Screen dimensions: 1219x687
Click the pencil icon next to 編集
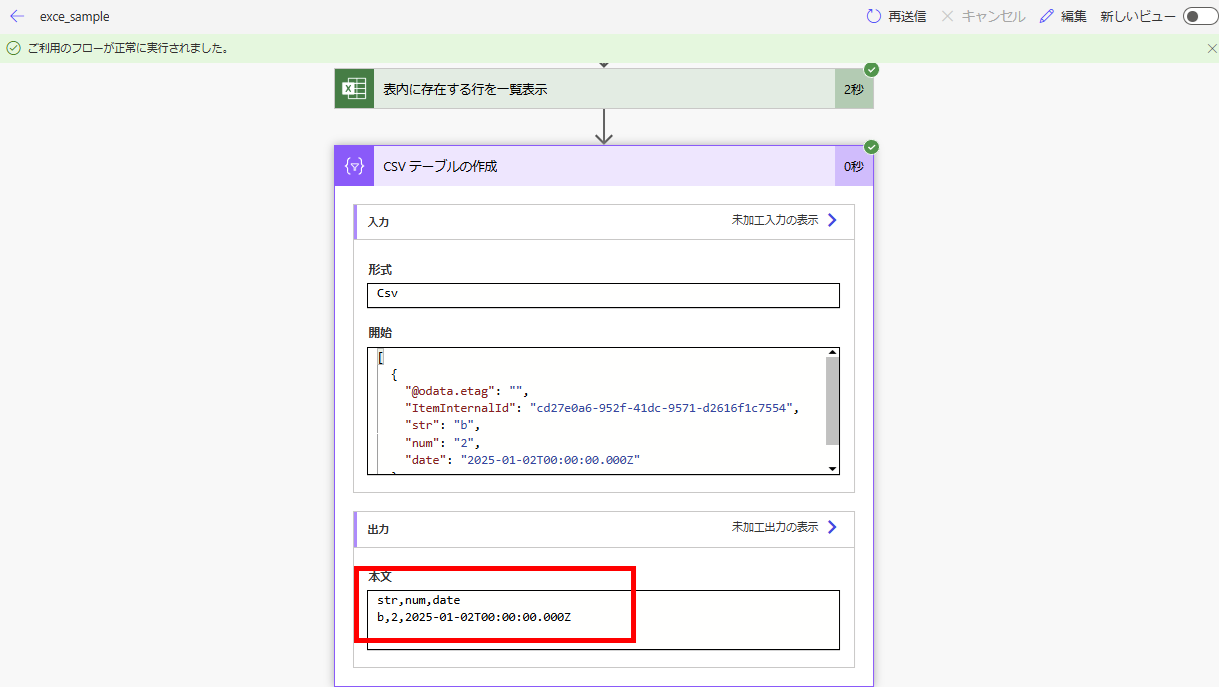[x=1046, y=16]
